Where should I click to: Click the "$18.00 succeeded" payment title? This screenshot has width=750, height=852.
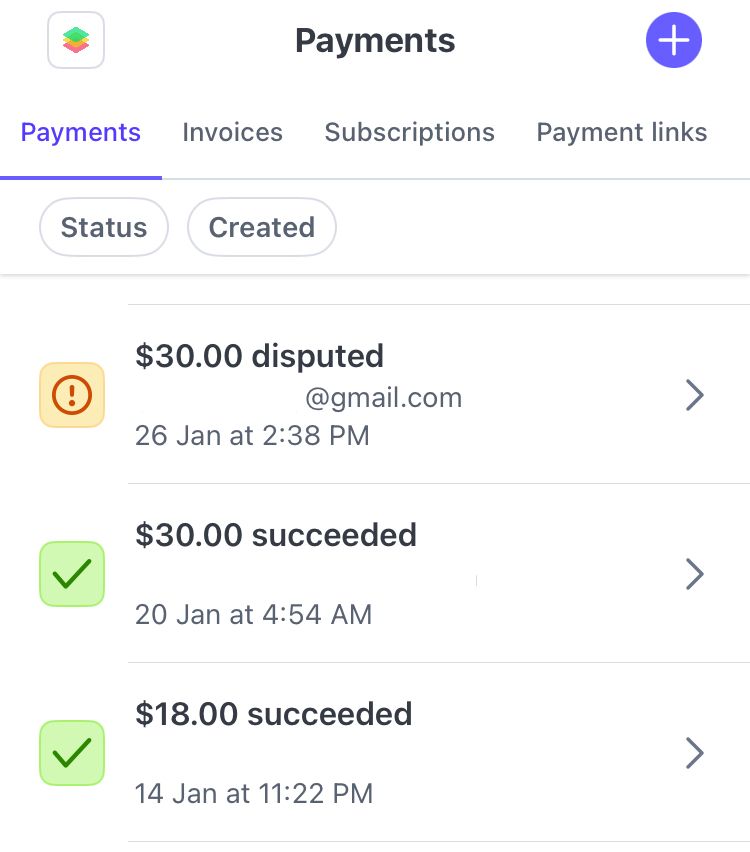[274, 714]
